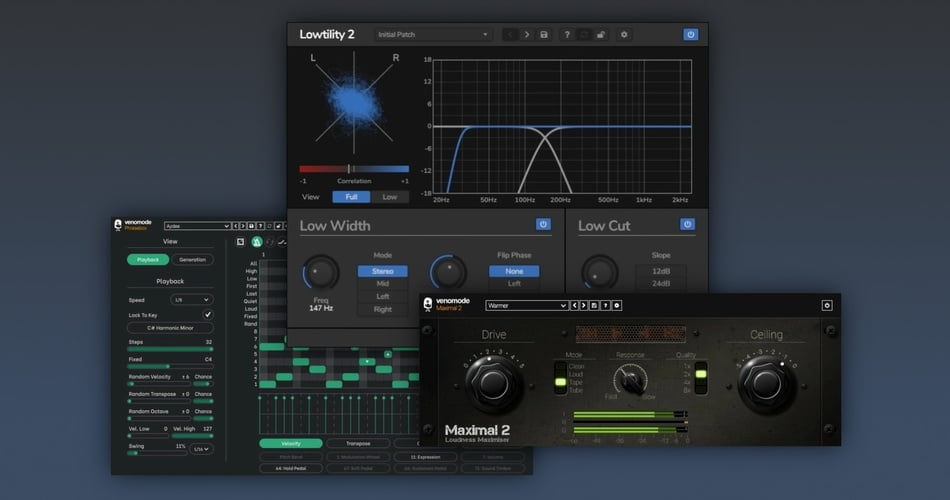Toggle the Low Width section power button
The width and height of the screenshot is (950, 500).
coord(543,224)
